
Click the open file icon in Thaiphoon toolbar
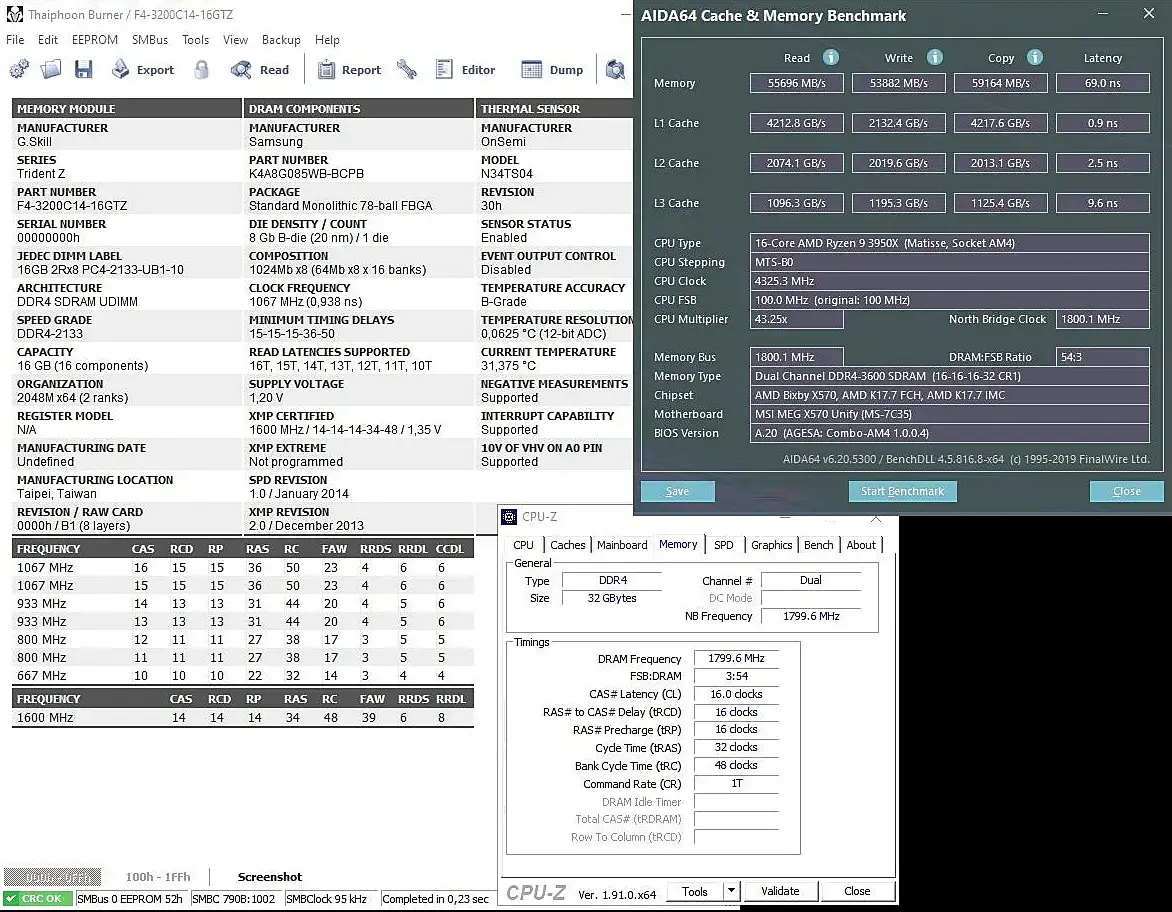point(51,70)
